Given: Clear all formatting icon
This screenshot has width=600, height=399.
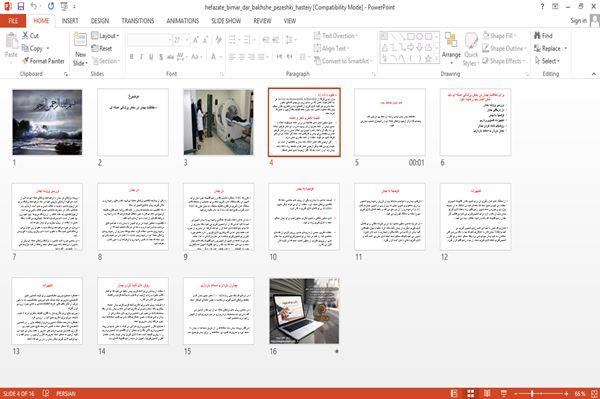Looking at the screenshot, I should (x=218, y=40).
